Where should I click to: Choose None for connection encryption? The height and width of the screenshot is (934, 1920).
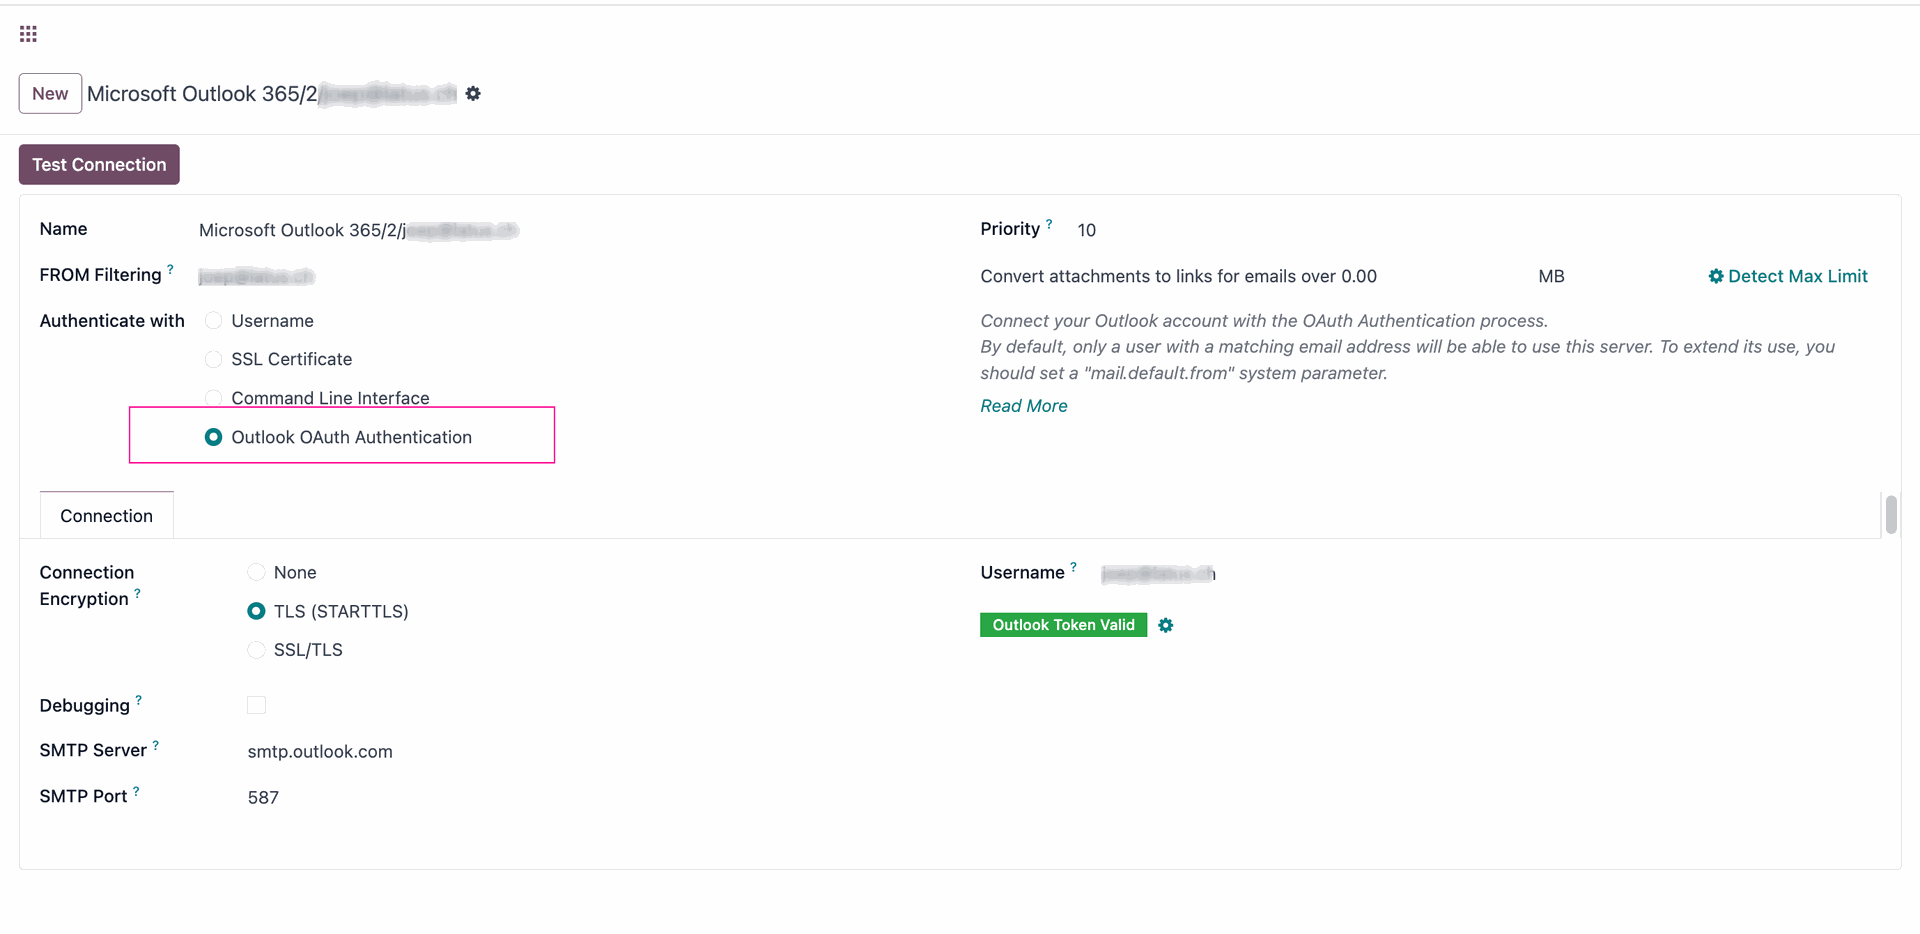pos(256,572)
